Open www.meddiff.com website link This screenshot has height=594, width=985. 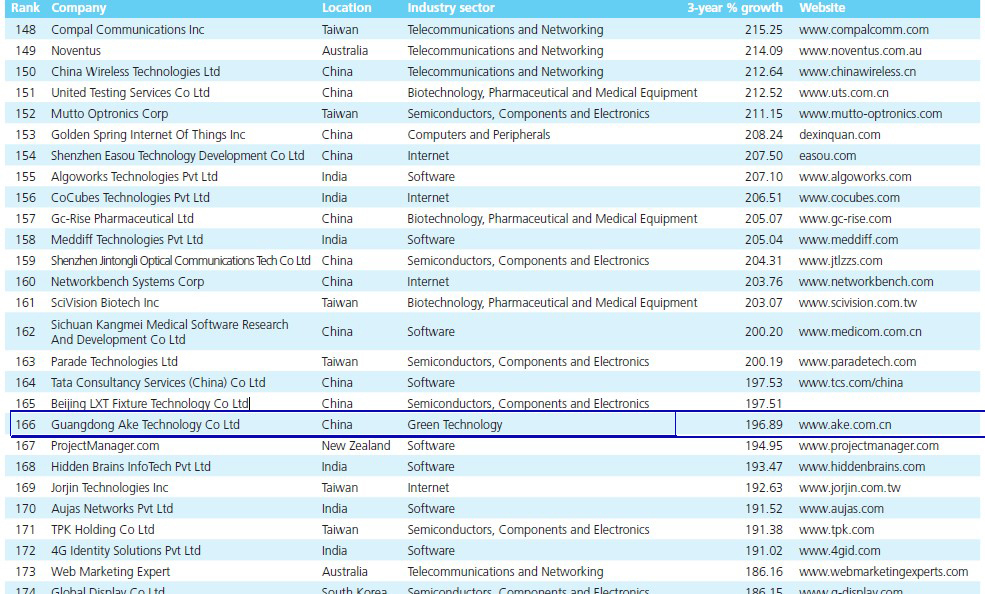[x=849, y=240]
